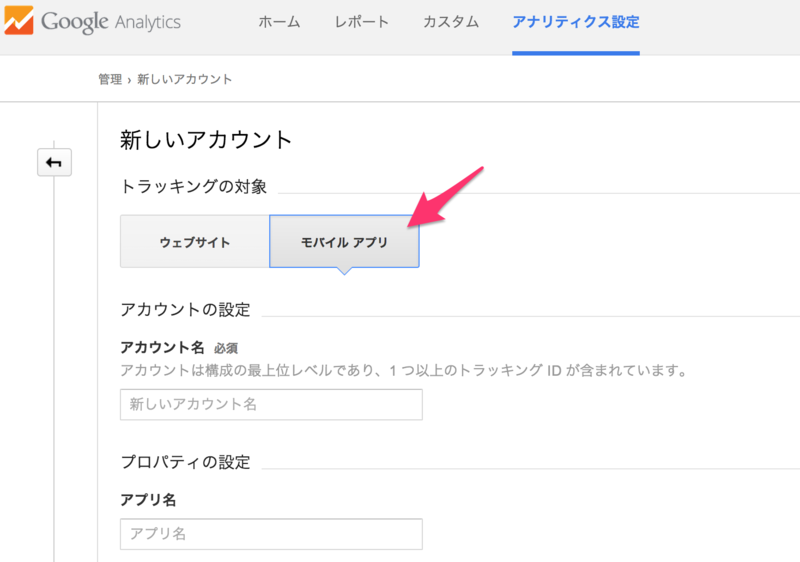Click the 必須 required marker beside アカウント名
The image size is (800, 562).
225,349
